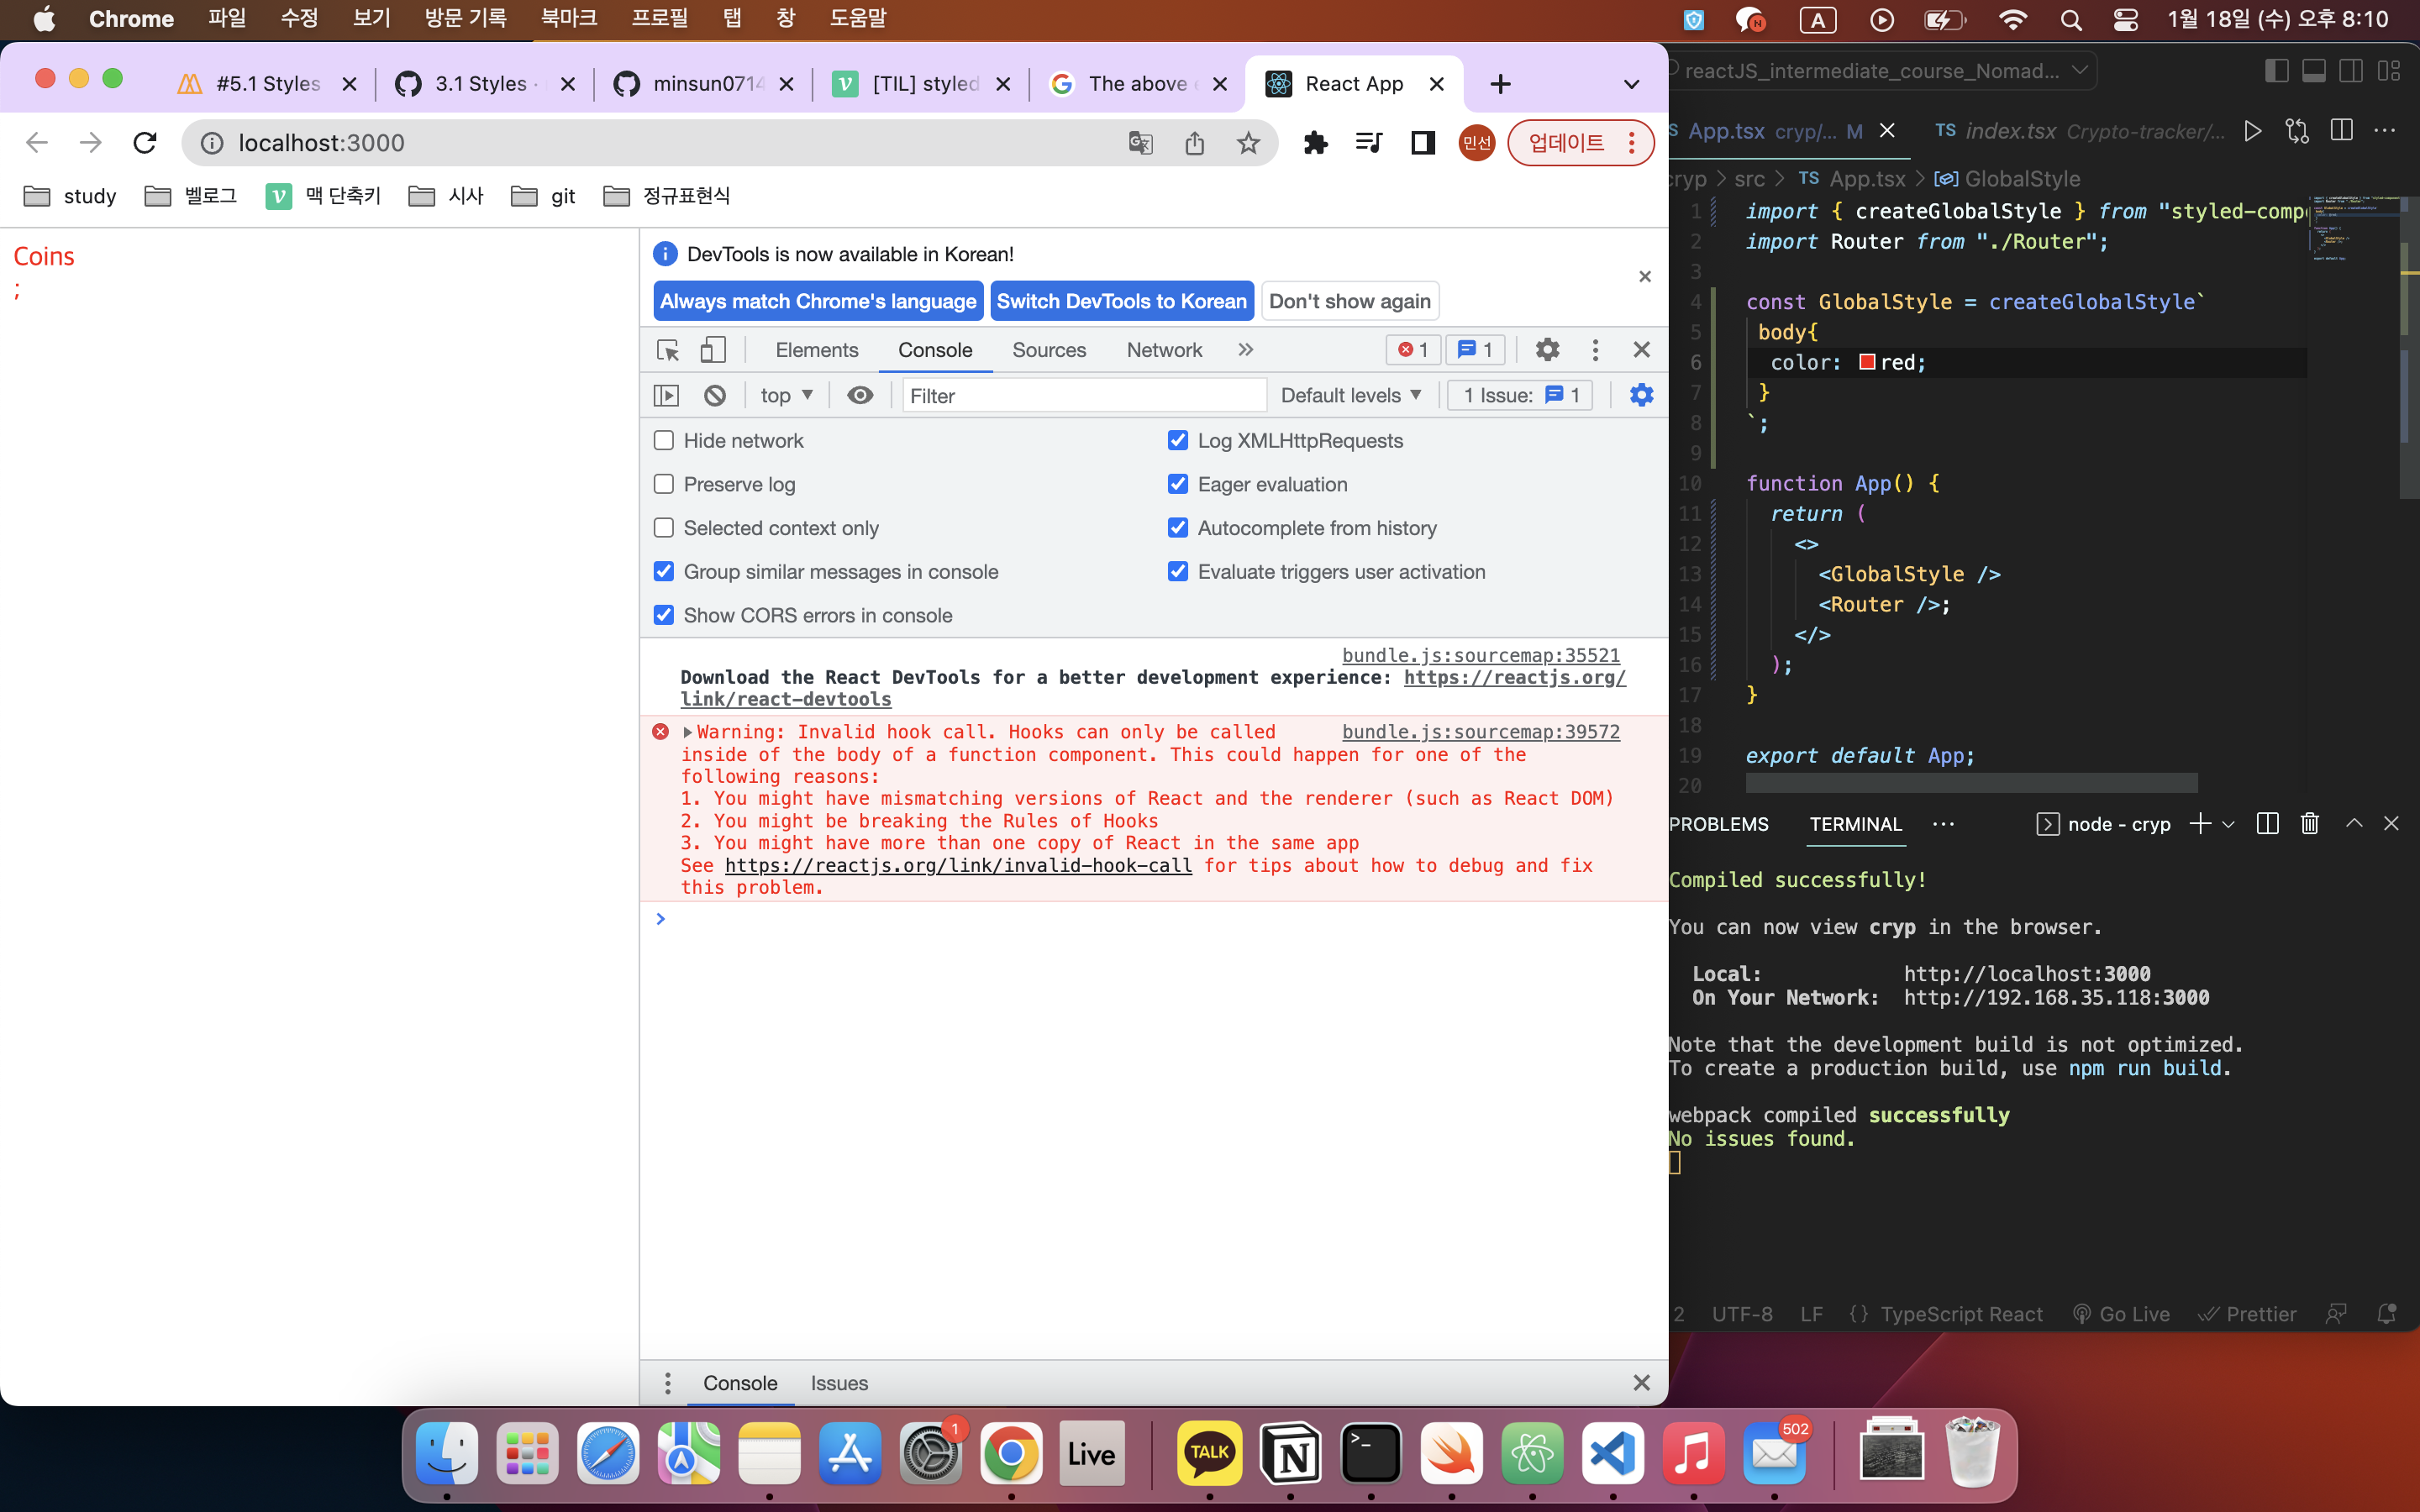
Task: Uncheck Group similar messages in console
Action: (663, 572)
